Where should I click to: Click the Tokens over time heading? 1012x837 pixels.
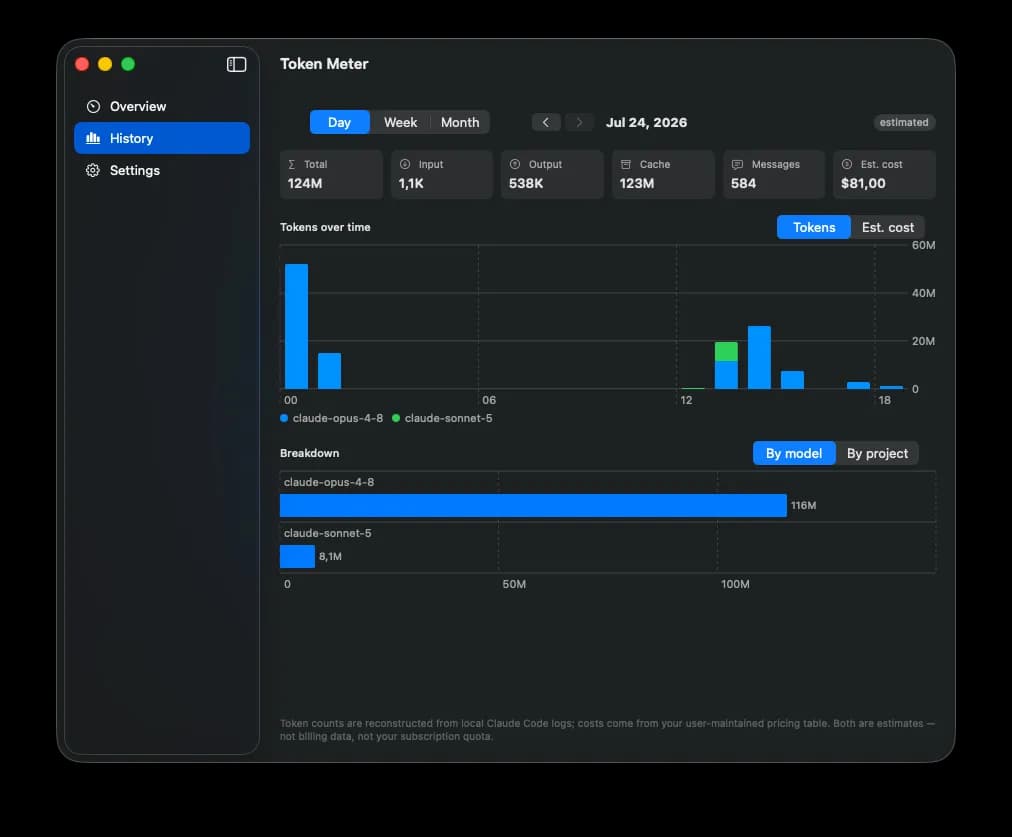[325, 227]
